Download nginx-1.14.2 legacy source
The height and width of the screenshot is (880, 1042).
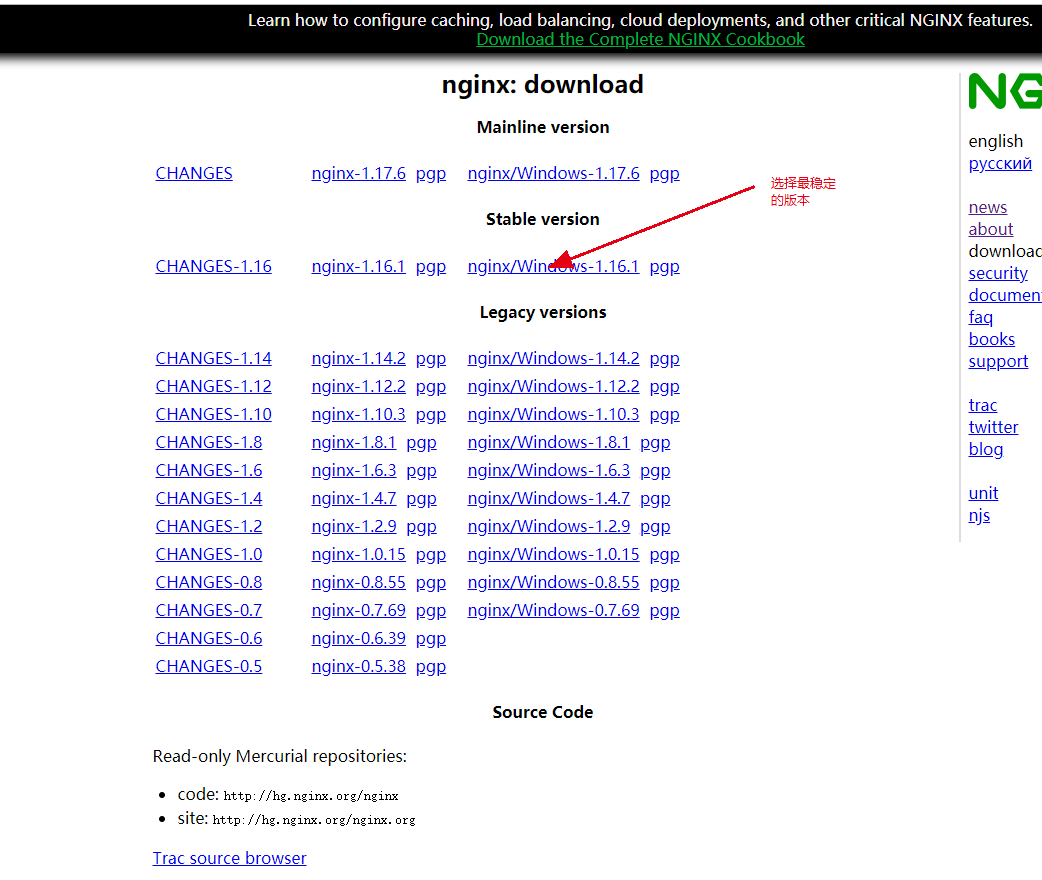pyautogui.click(x=358, y=358)
